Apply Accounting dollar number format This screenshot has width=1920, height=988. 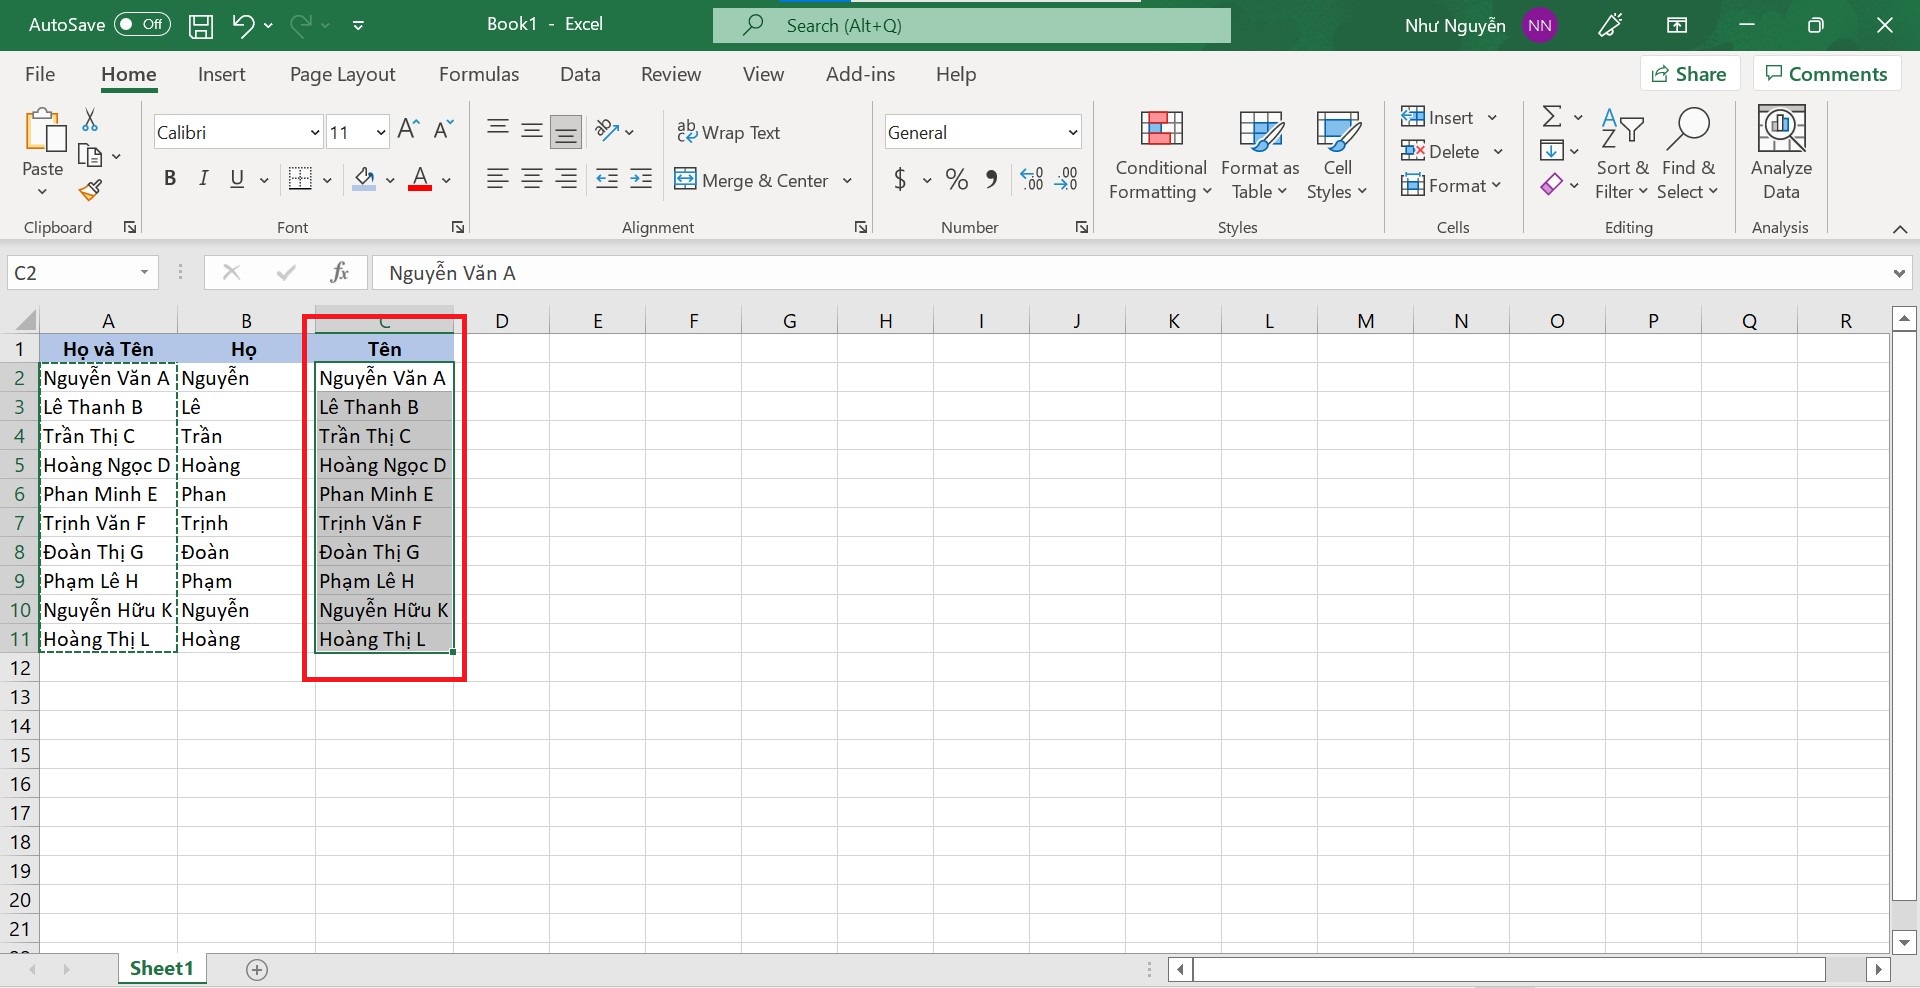click(x=900, y=179)
